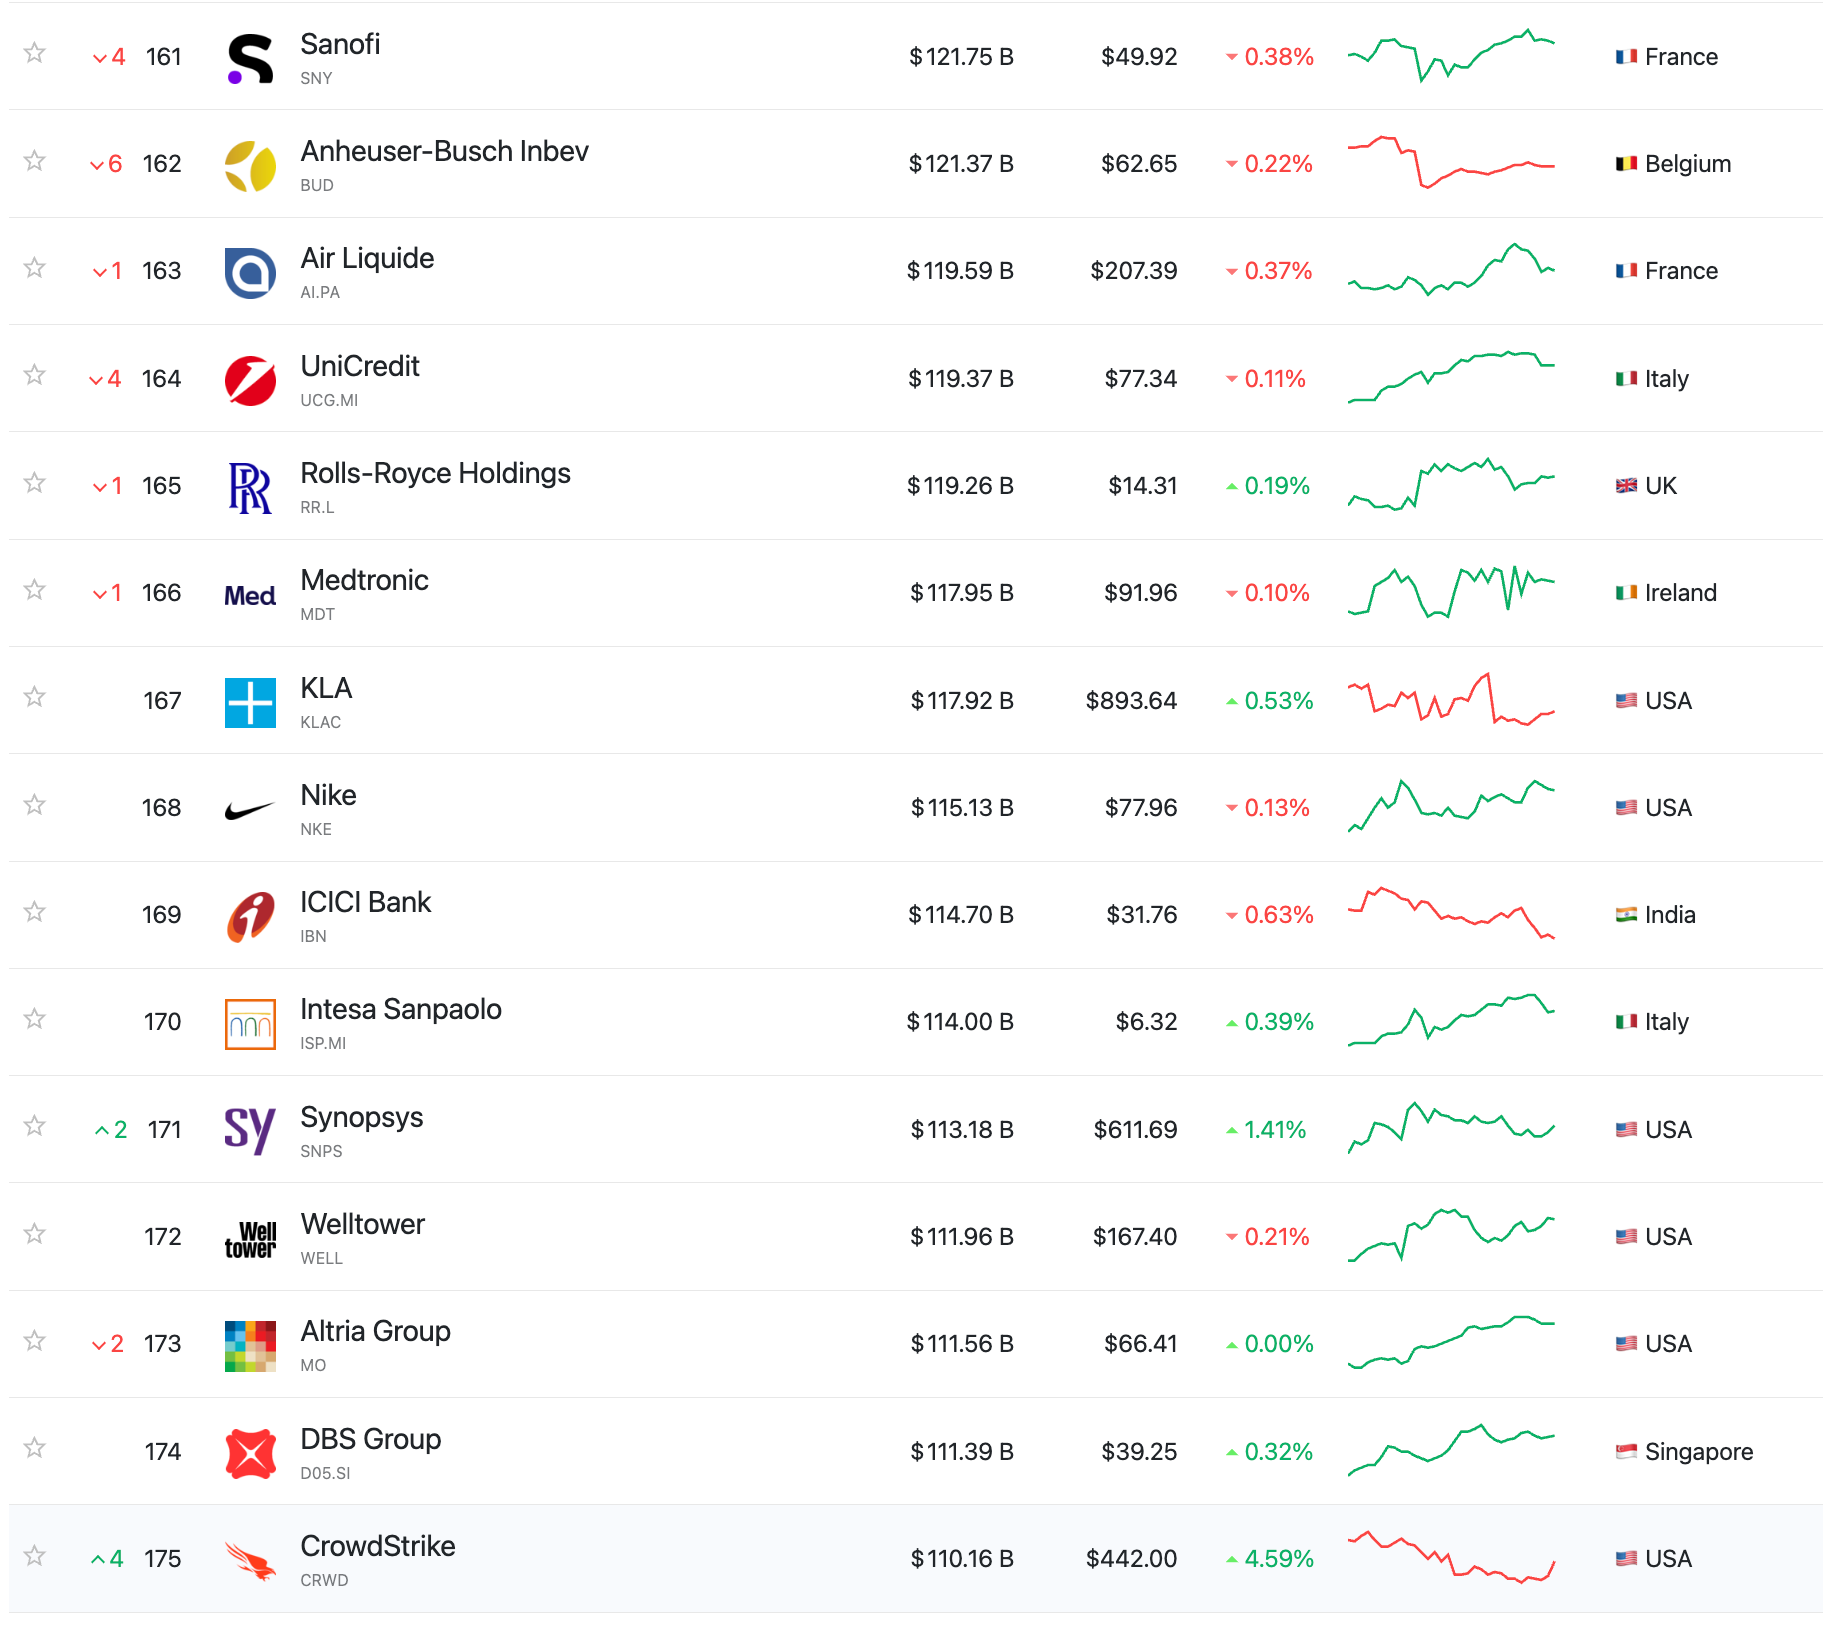This screenshot has width=1826, height=1630.
Task: Favorite Sanofi with the star
Action: tap(35, 53)
